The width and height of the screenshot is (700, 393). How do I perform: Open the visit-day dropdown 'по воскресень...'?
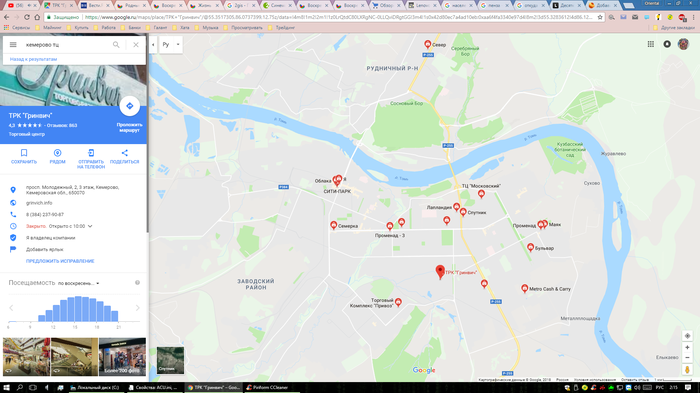[79, 283]
